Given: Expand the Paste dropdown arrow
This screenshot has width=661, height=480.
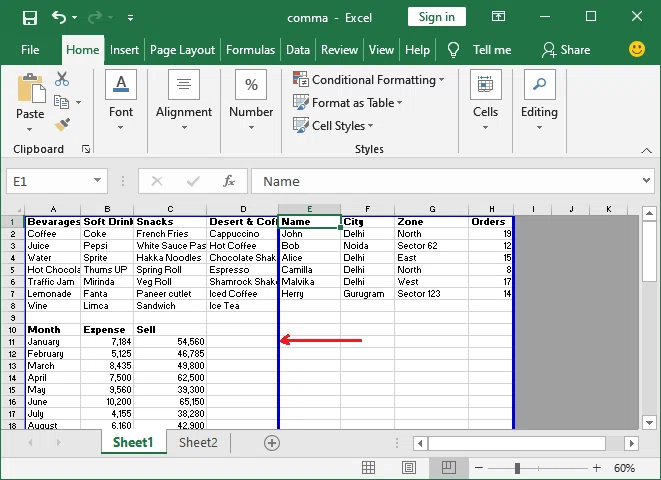Looking at the screenshot, I should [30, 129].
